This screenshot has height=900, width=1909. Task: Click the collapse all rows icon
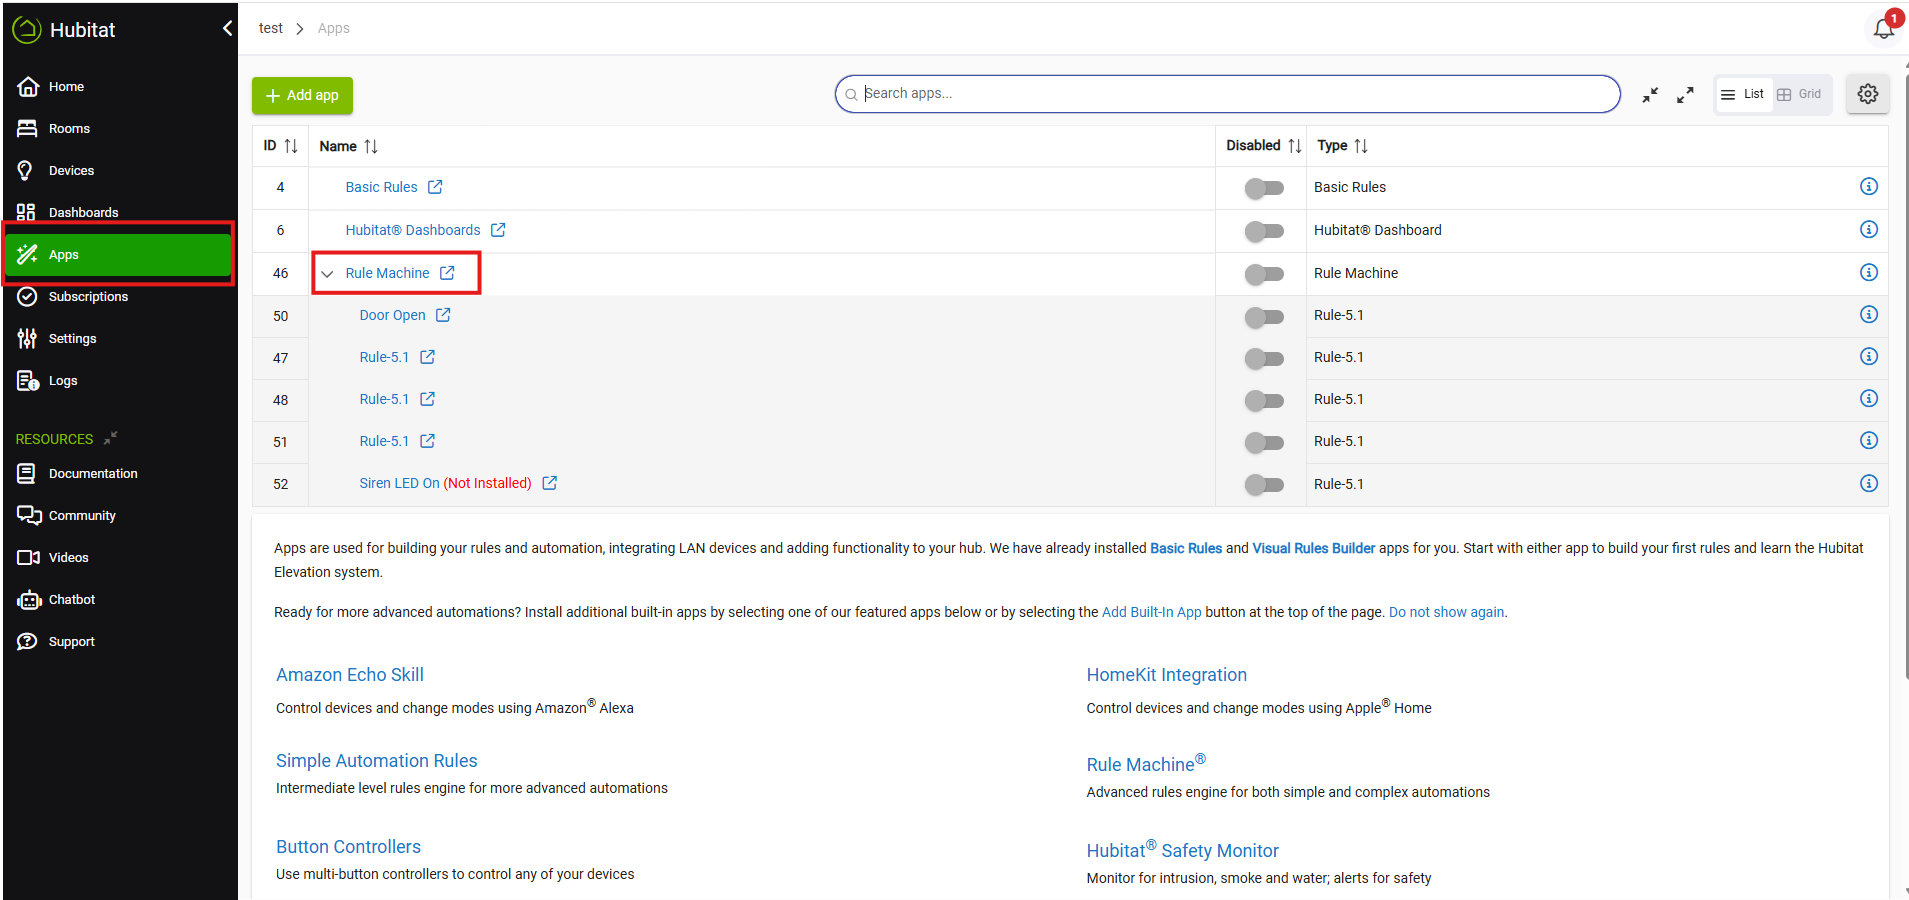point(1650,95)
